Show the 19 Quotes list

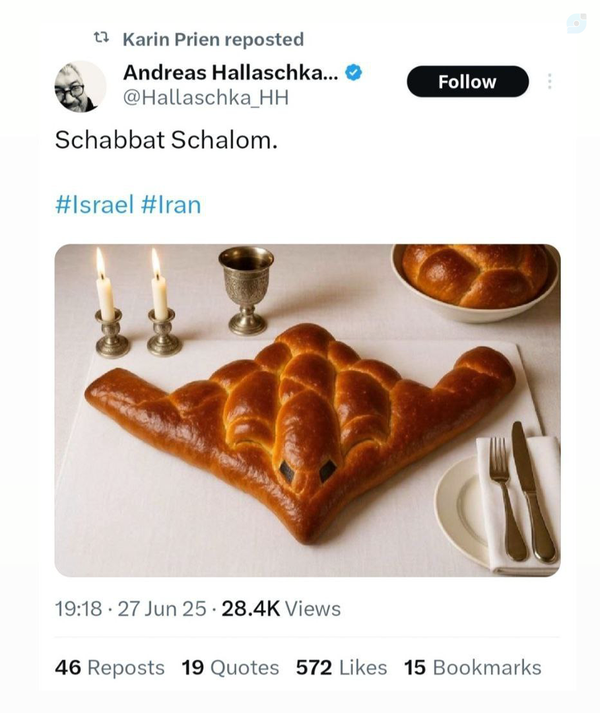point(230,668)
